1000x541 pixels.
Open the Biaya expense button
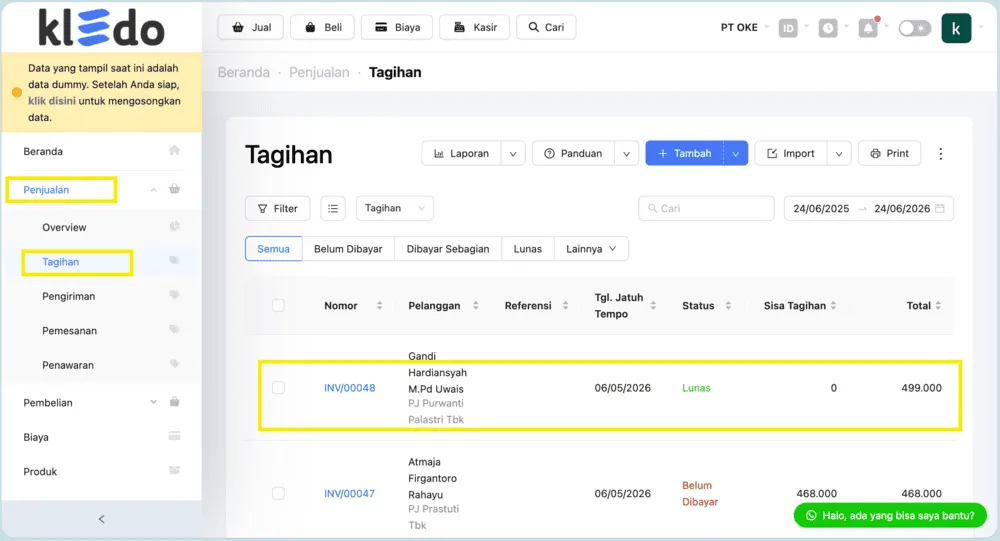click(x=397, y=27)
